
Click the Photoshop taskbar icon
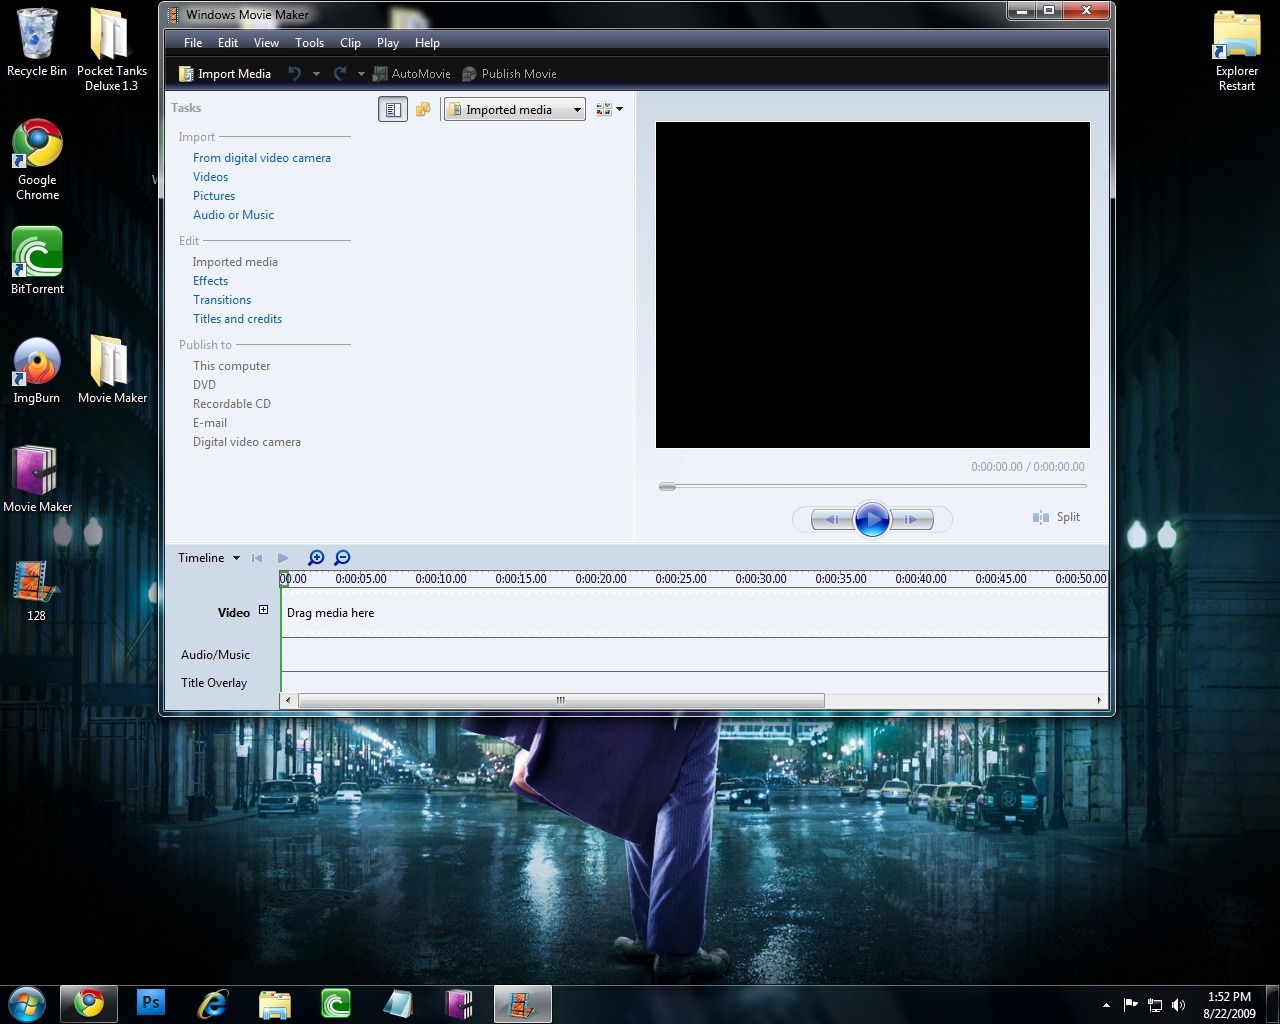[151, 1003]
